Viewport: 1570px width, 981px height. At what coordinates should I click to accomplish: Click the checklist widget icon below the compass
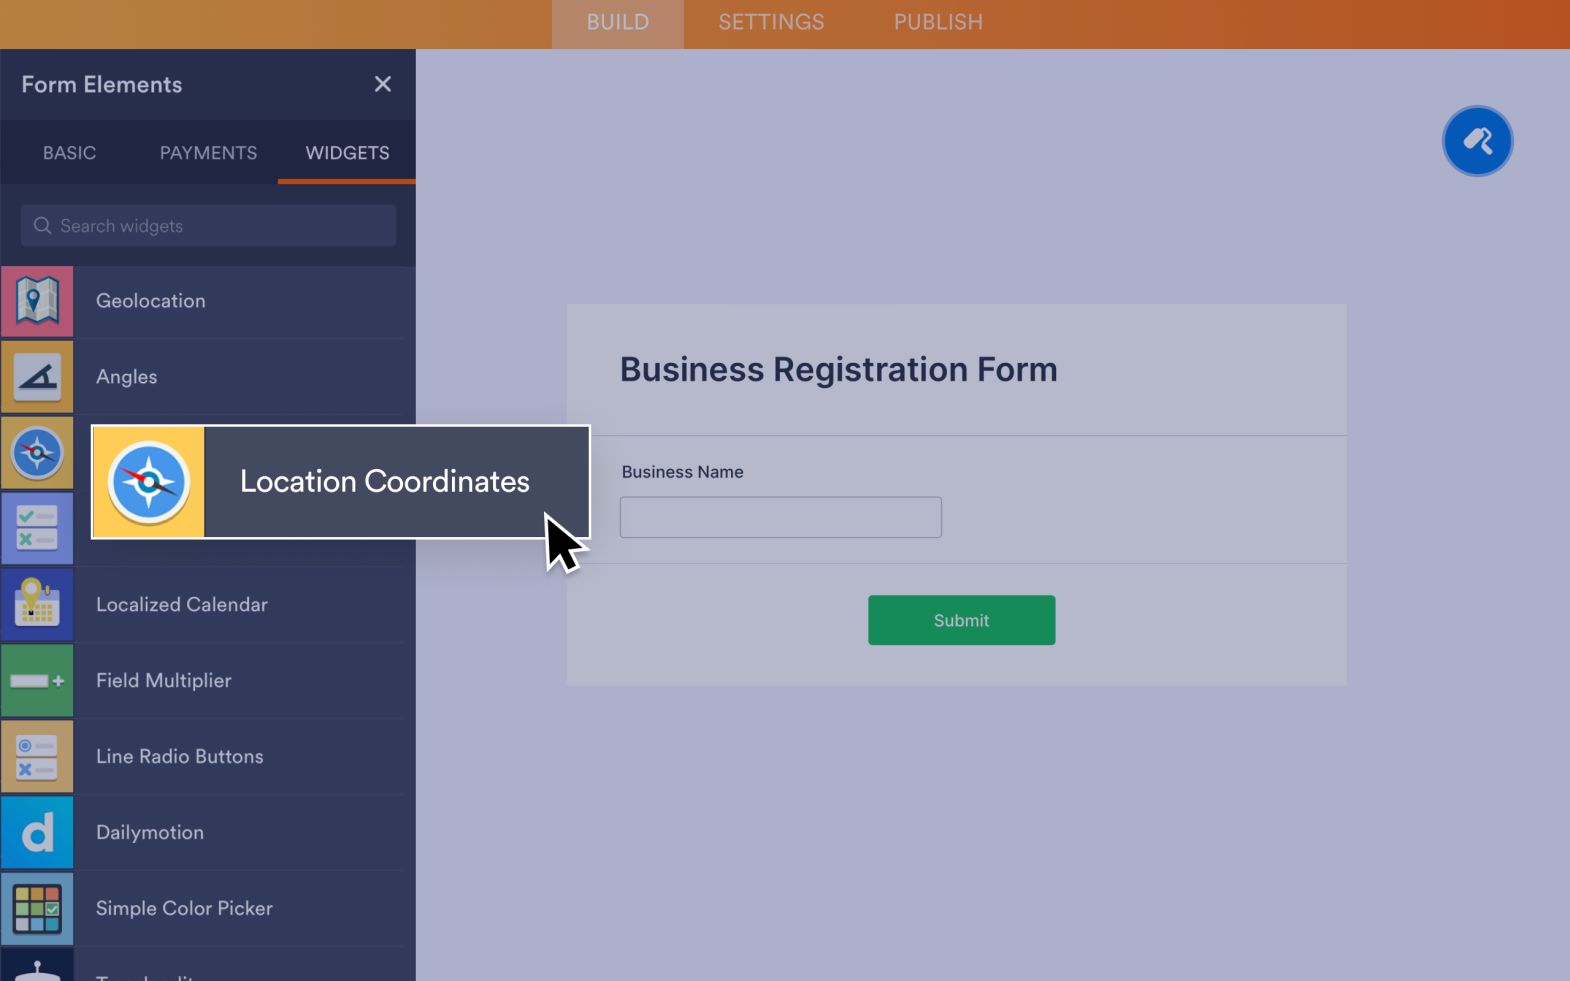(x=37, y=528)
